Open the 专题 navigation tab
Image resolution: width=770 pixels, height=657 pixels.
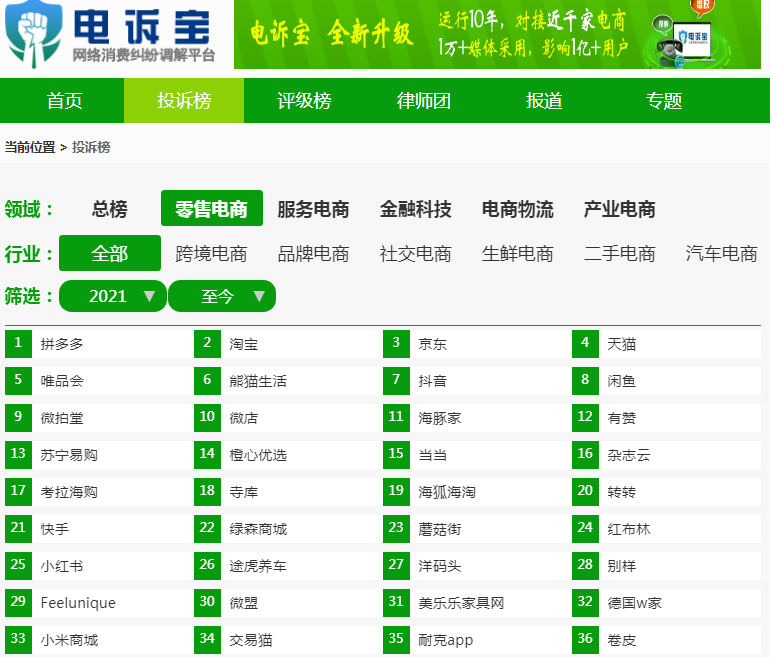663,101
